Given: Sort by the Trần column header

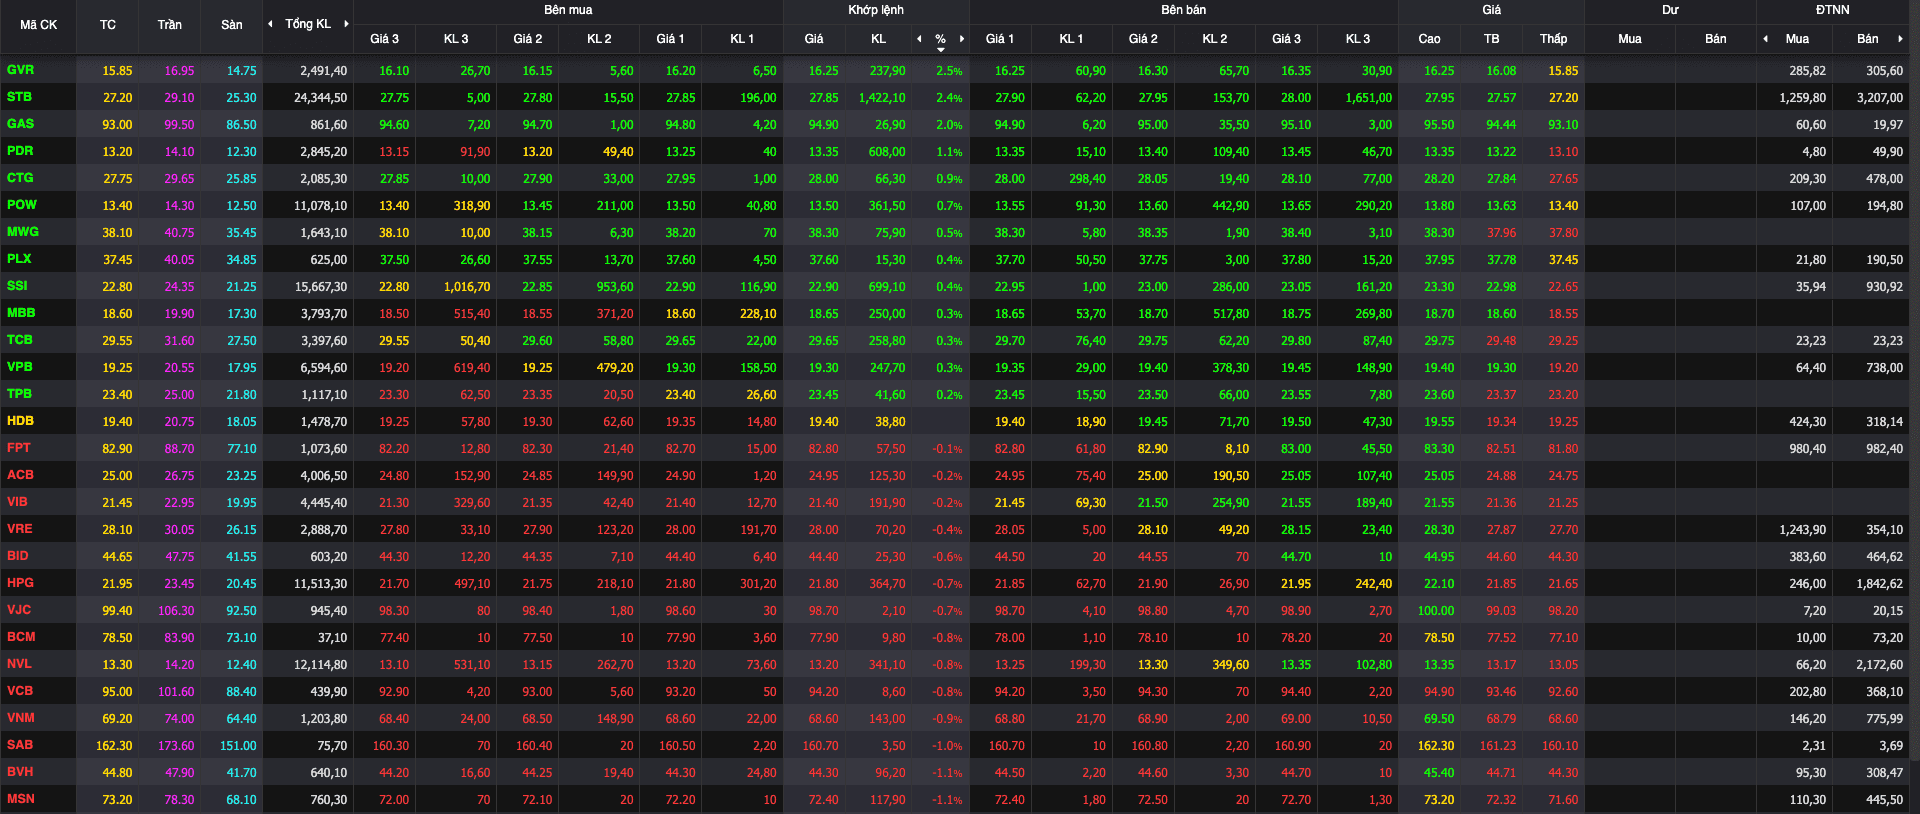Looking at the screenshot, I should coord(170,25).
